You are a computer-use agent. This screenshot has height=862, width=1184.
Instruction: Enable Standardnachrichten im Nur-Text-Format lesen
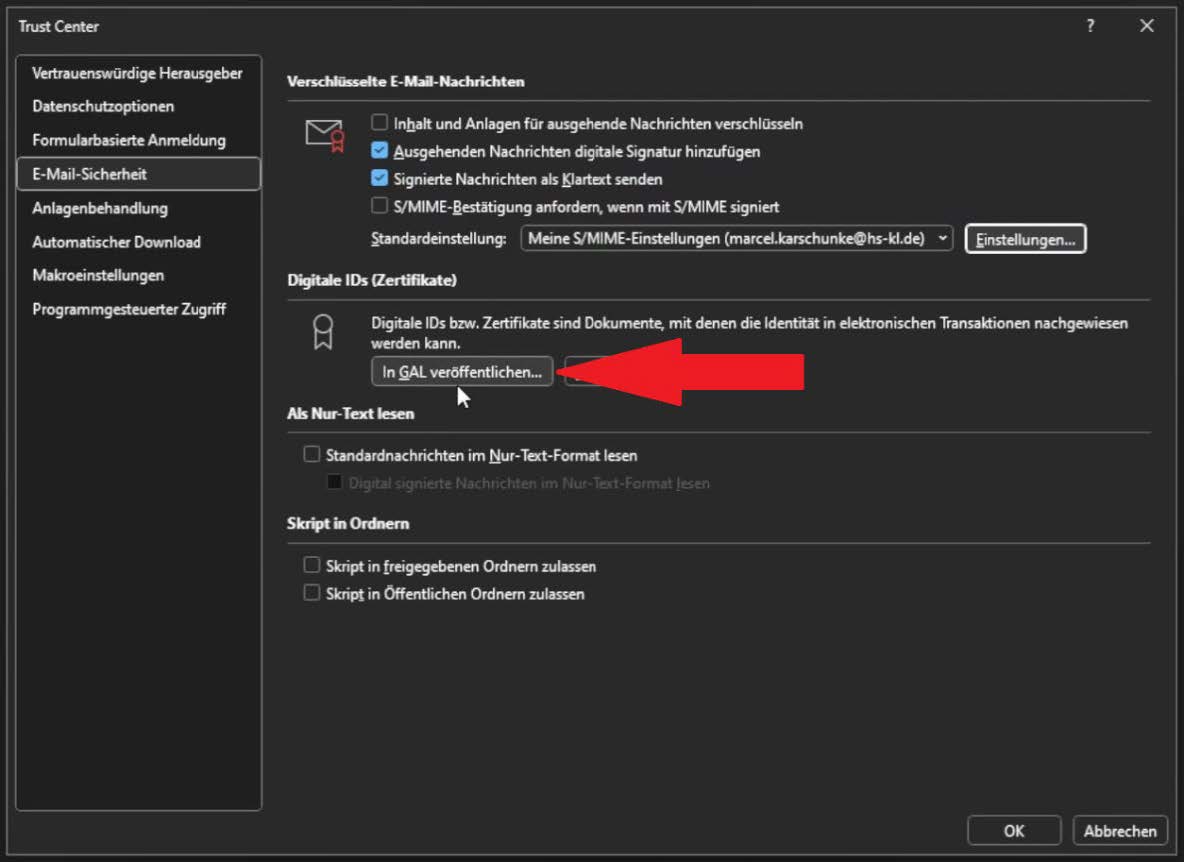(x=312, y=454)
